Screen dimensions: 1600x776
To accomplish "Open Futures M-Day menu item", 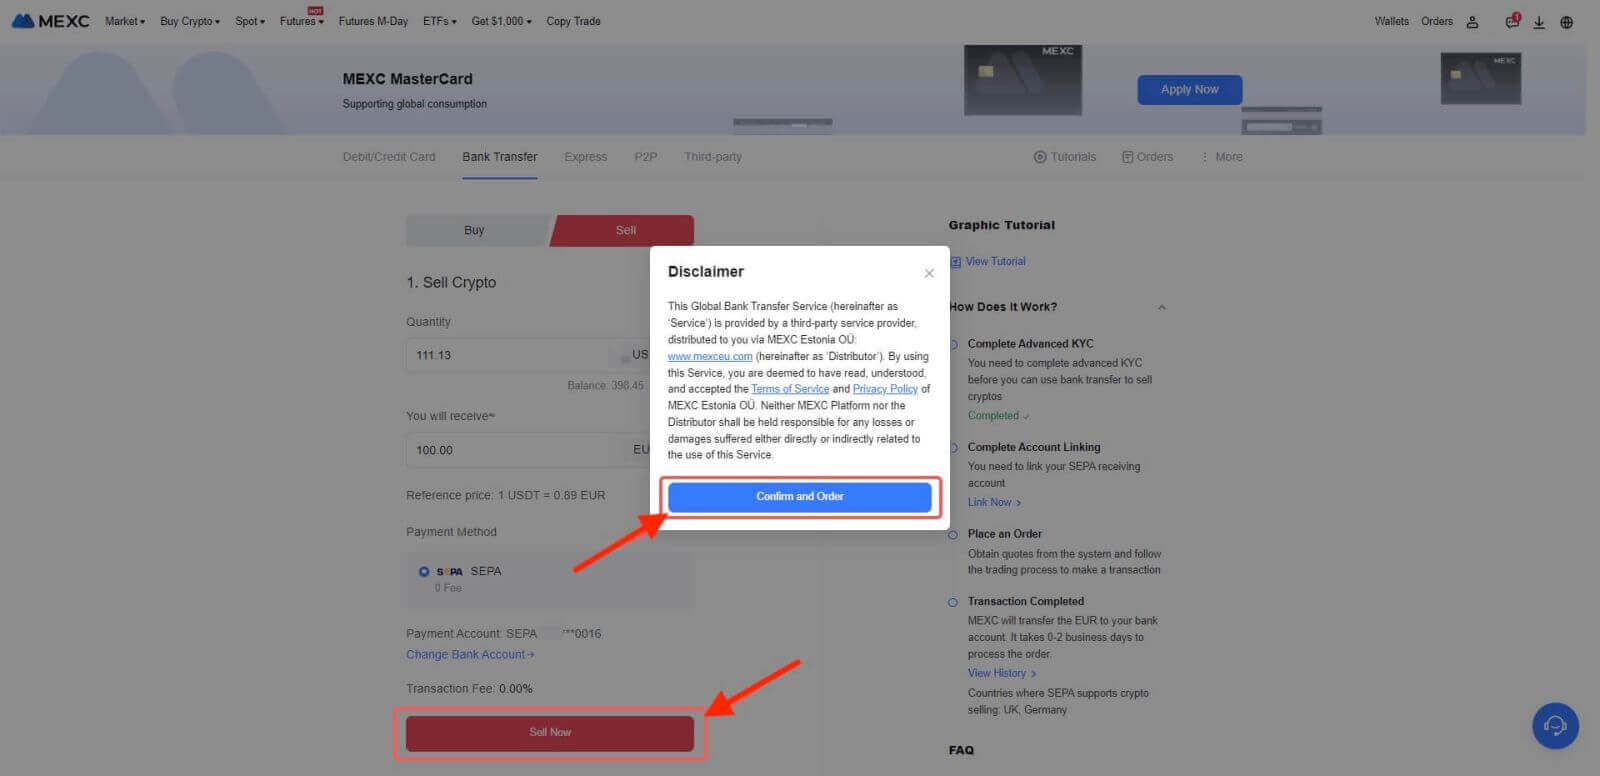I will (x=373, y=21).
